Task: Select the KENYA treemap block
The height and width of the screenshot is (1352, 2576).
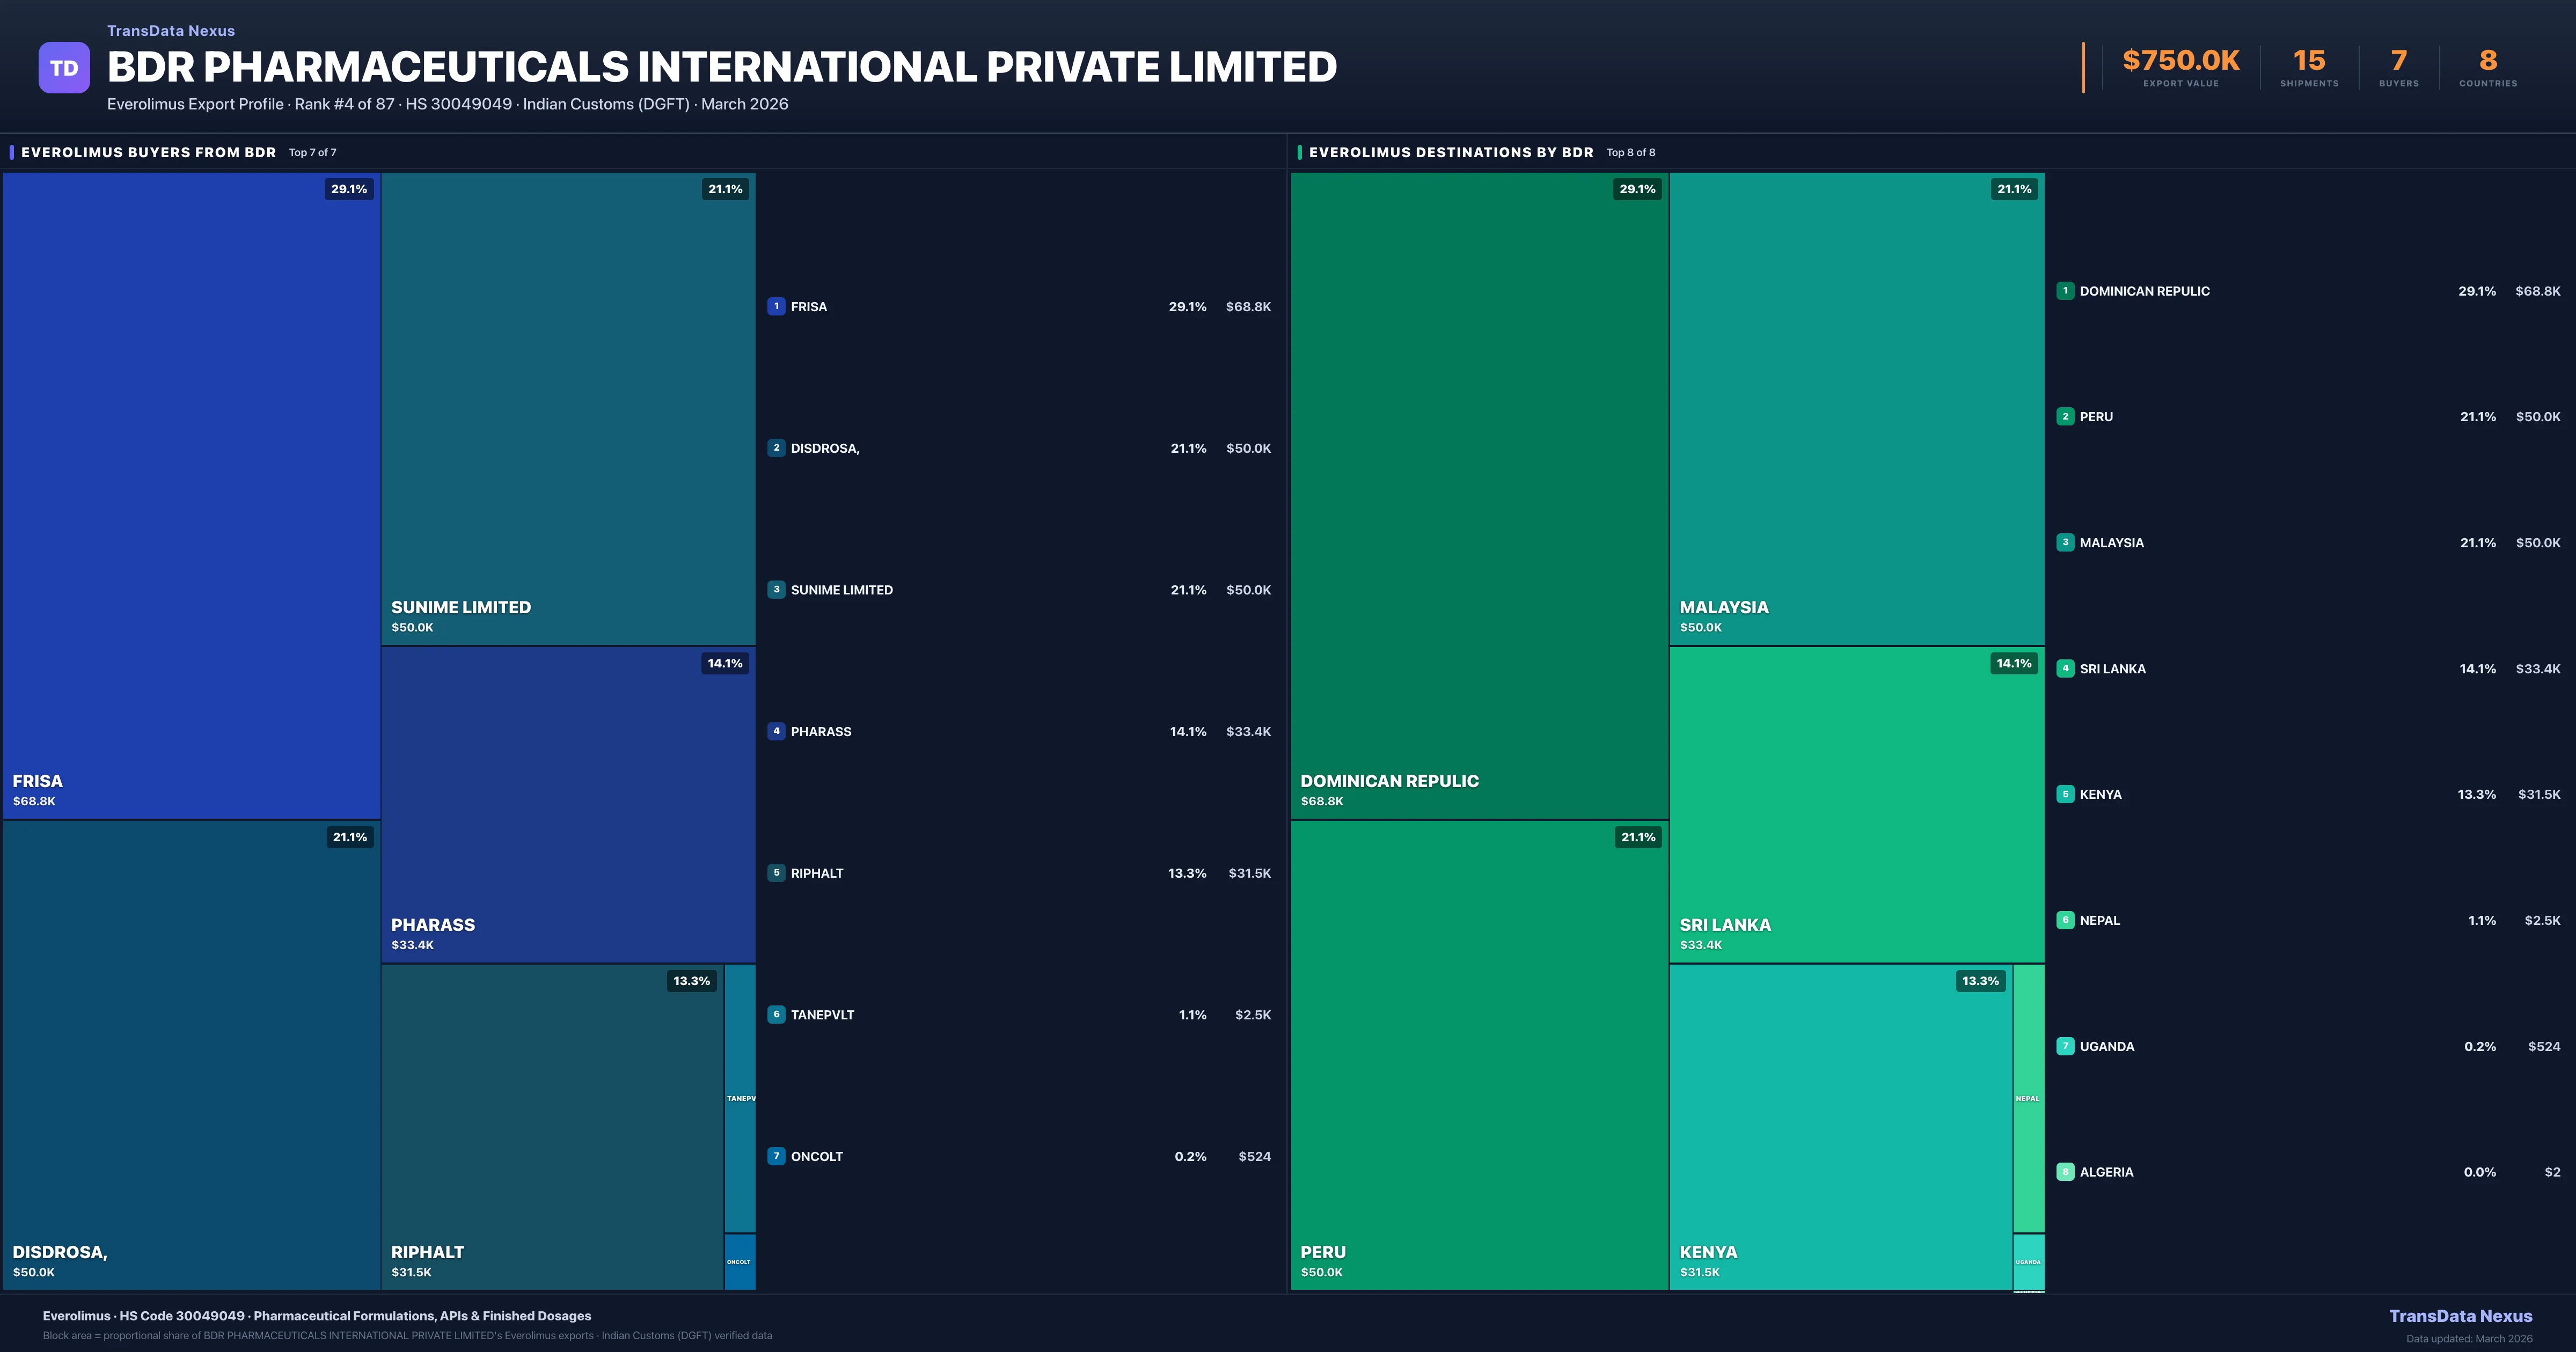Action: click(1840, 1126)
